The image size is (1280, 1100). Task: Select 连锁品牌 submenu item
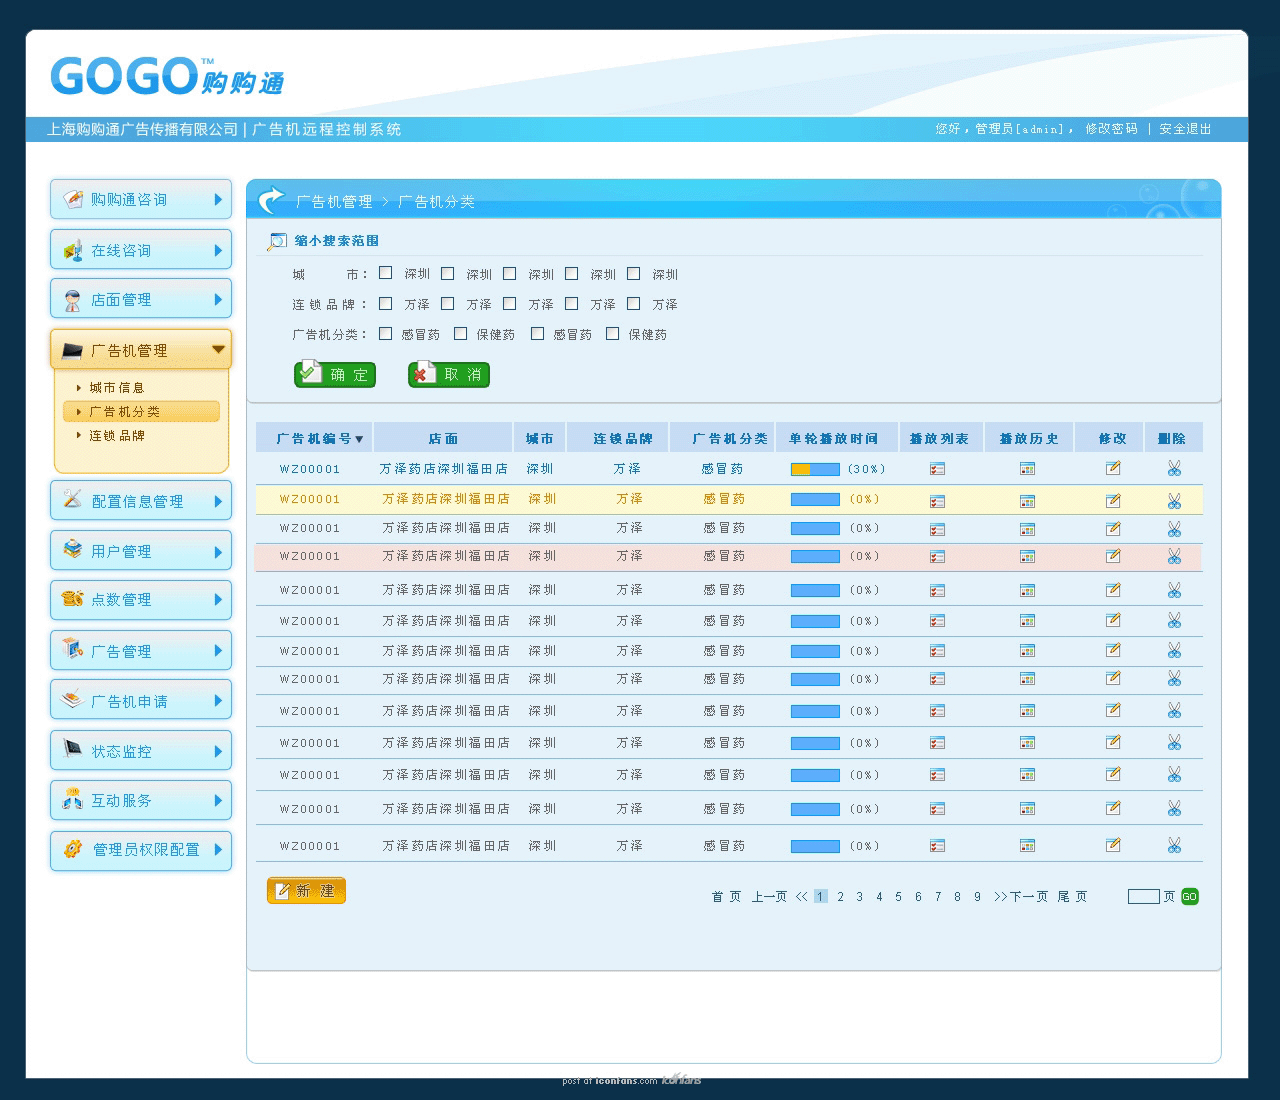click(116, 436)
